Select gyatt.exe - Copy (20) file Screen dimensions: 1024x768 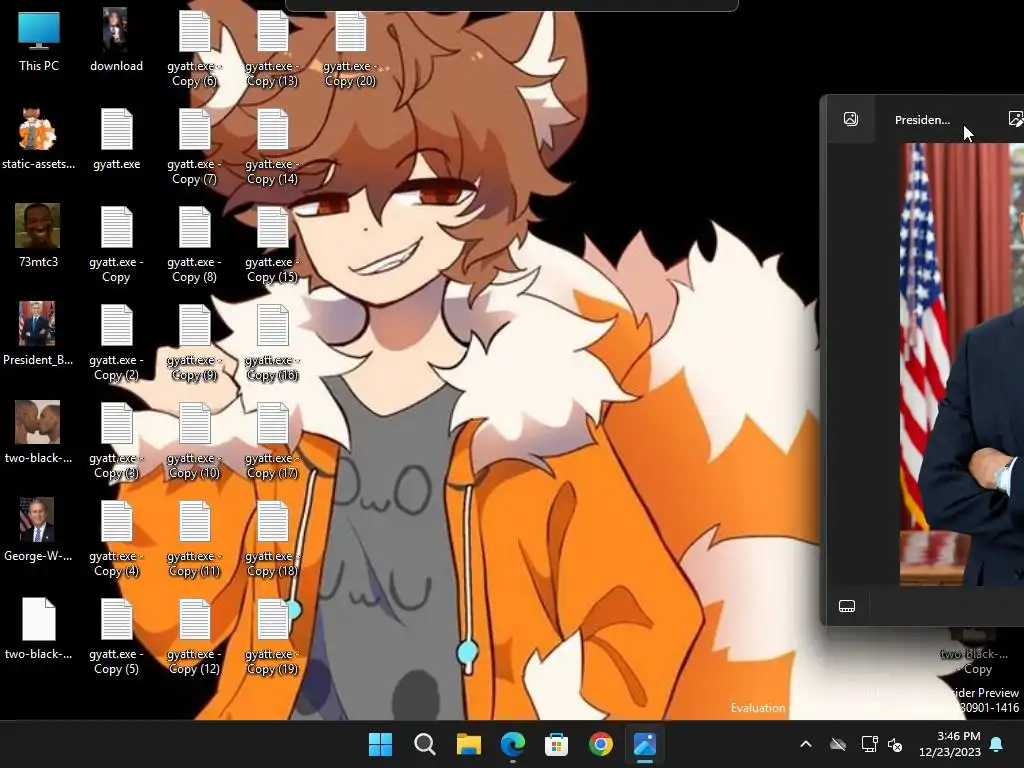[x=350, y=49]
